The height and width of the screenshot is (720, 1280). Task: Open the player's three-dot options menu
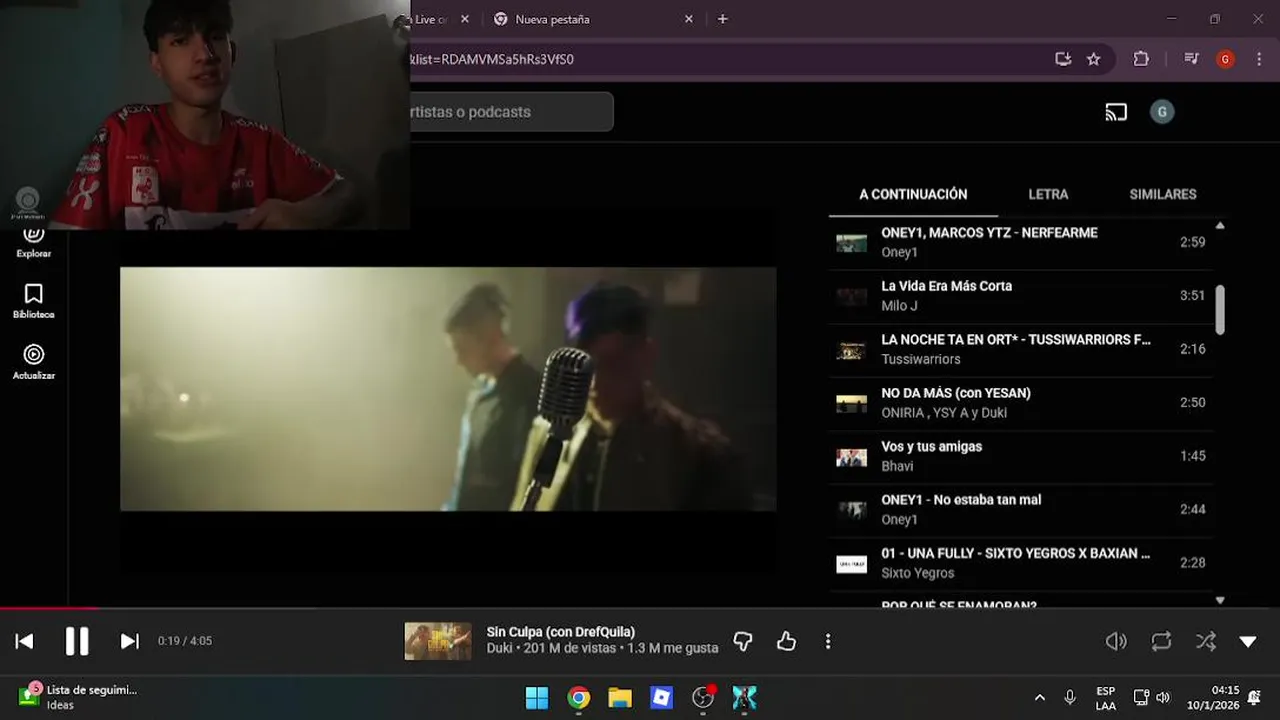click(x=827, y=641)
